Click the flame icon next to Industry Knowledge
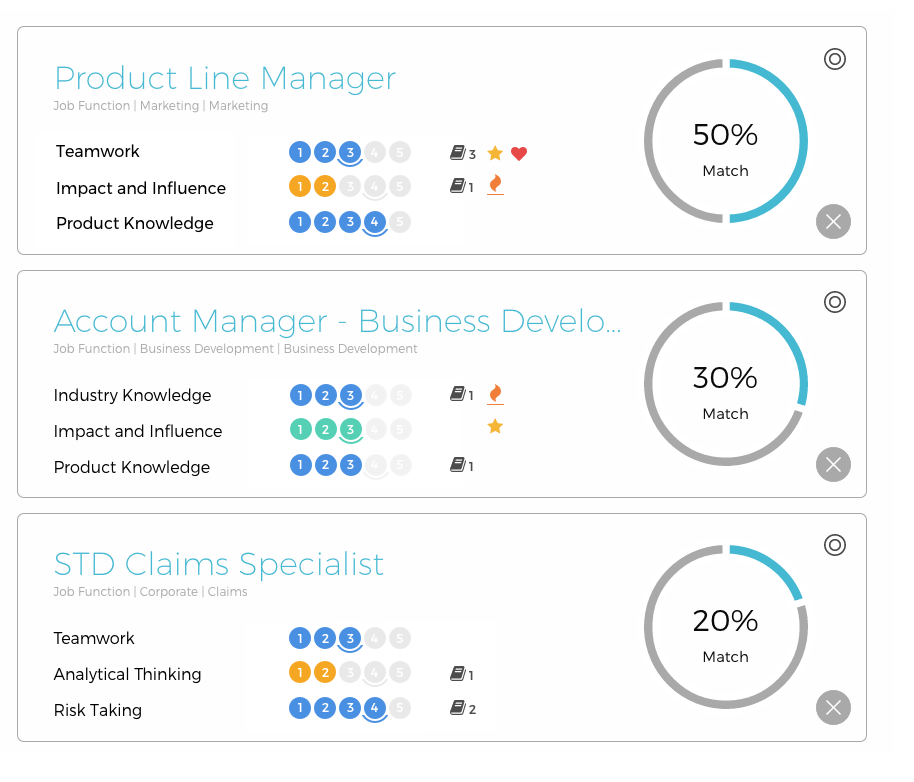 [x=495, y=394]
